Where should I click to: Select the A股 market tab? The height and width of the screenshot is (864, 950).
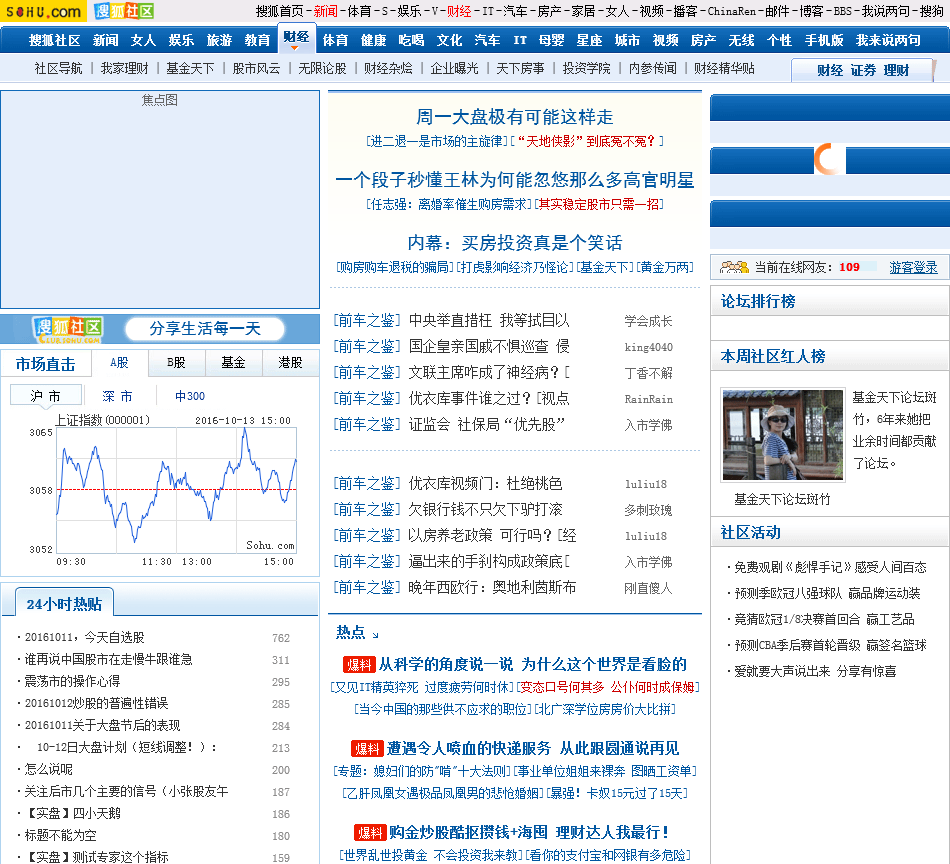click(x=119, y=363)
